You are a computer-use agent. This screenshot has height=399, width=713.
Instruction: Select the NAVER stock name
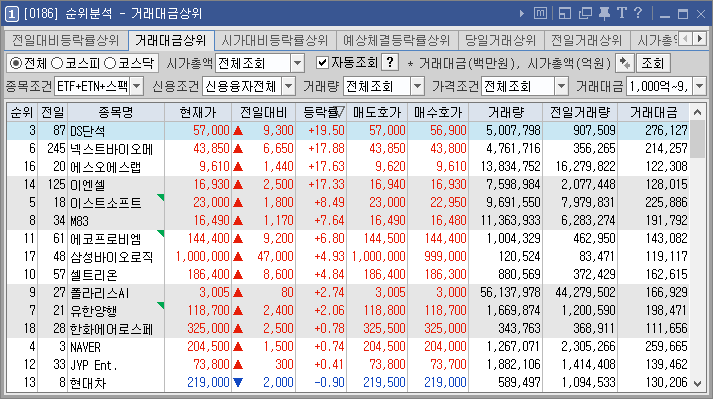pos(85,347)
